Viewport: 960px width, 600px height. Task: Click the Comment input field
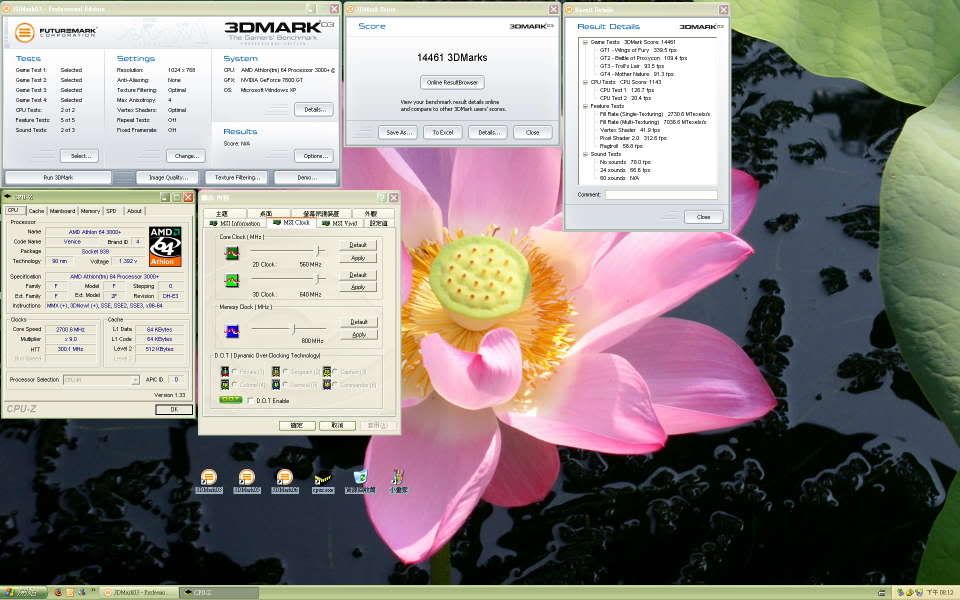pos(661,195)
